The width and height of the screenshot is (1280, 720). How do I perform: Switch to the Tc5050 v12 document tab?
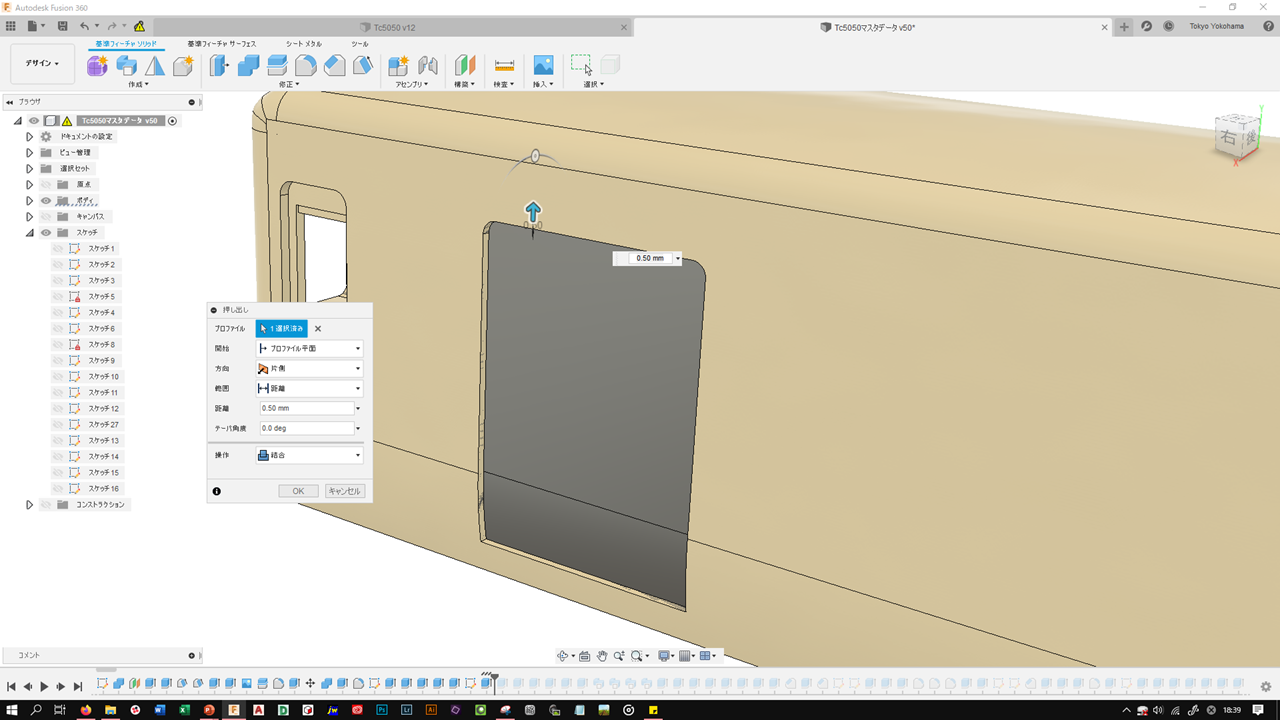click(x=394, y=27)
